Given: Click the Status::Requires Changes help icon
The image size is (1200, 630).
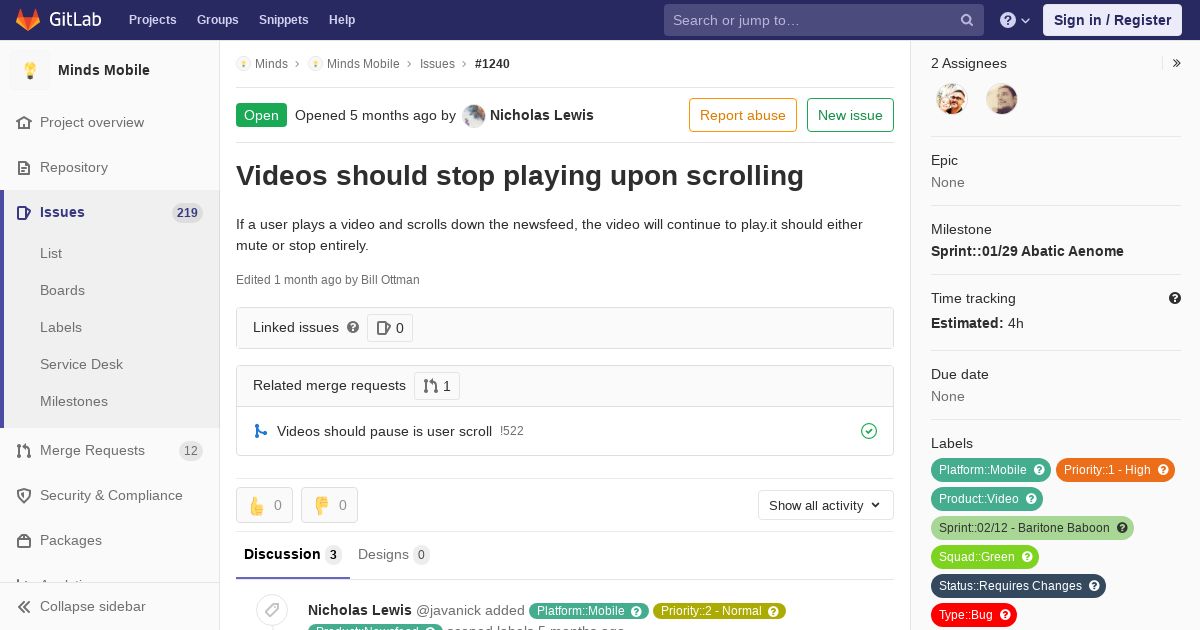Looking at the screenshot, I should 1094,586.
